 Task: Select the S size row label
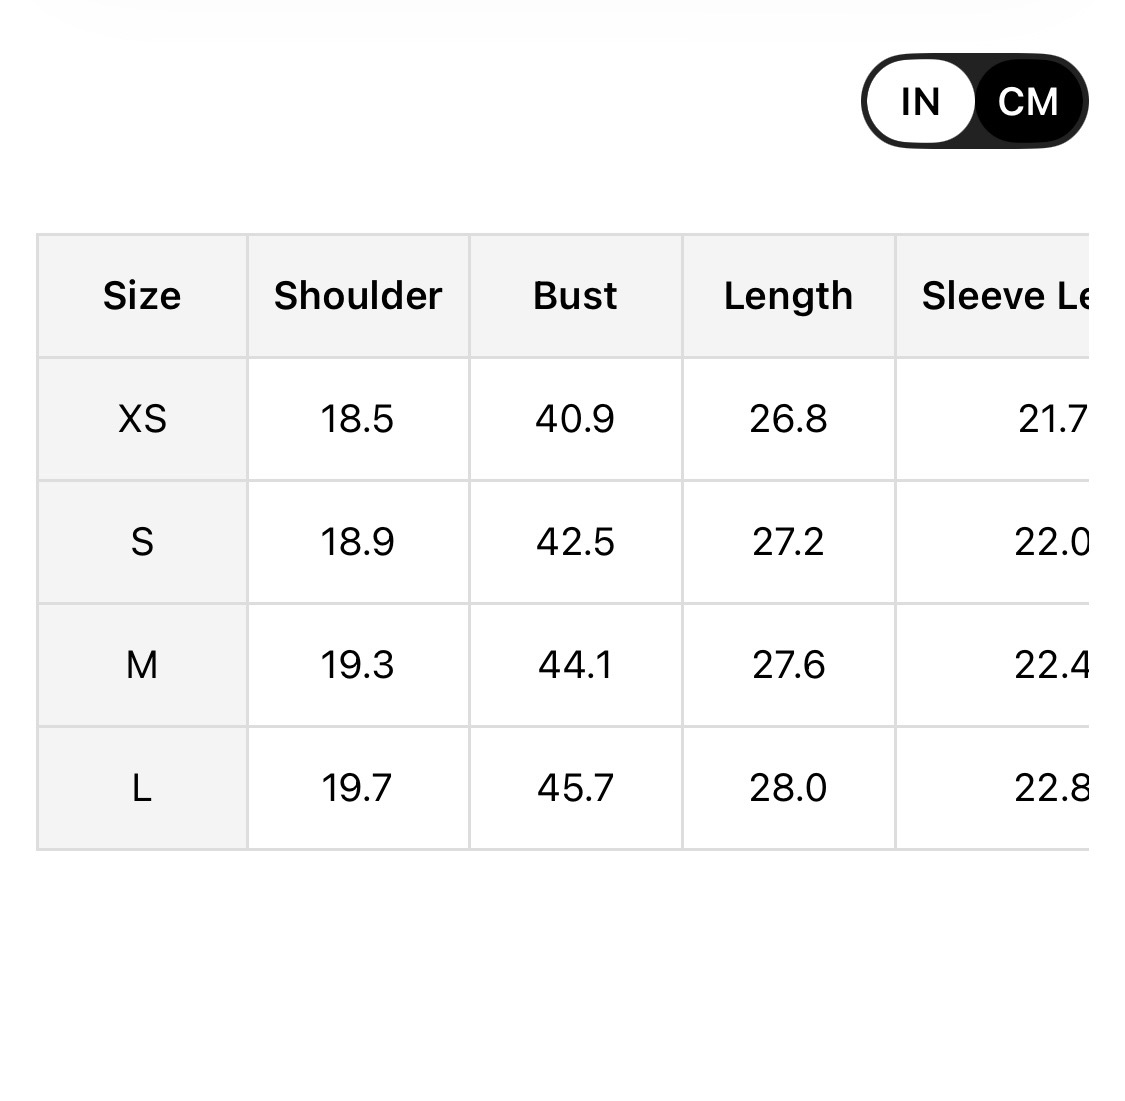(142, 542)
